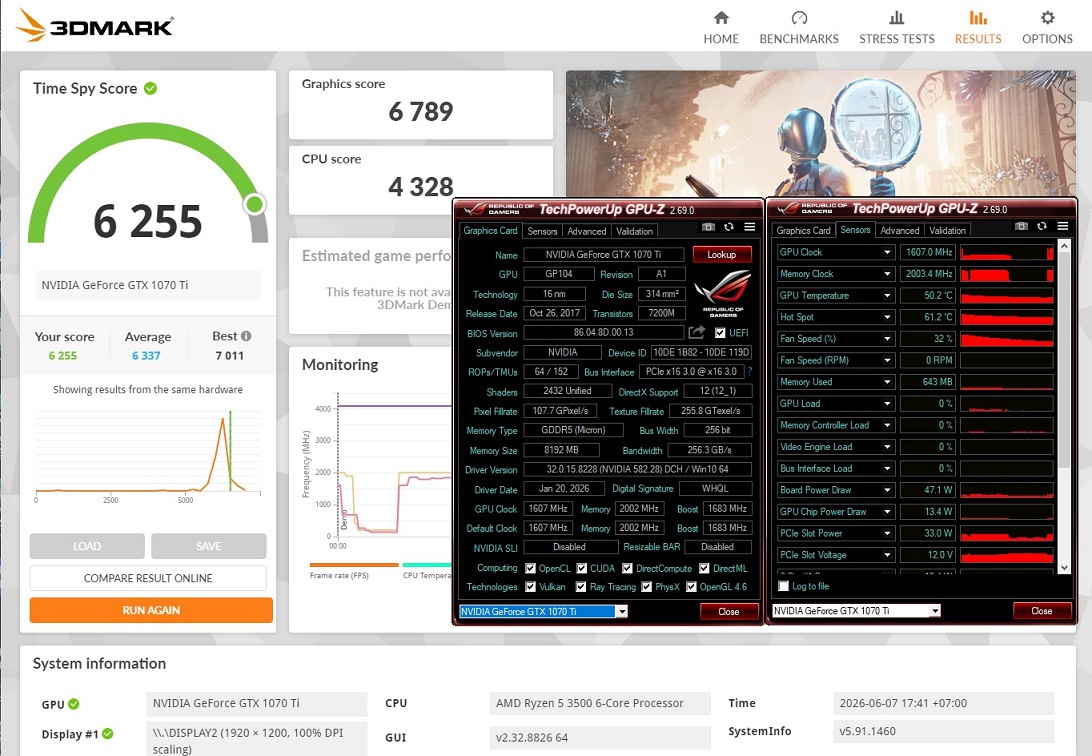Image resolution: width=1092 pixels, height=756 pixels.
Task: Open the GPU Load sensor dropdown
Action: coord(887,403)
